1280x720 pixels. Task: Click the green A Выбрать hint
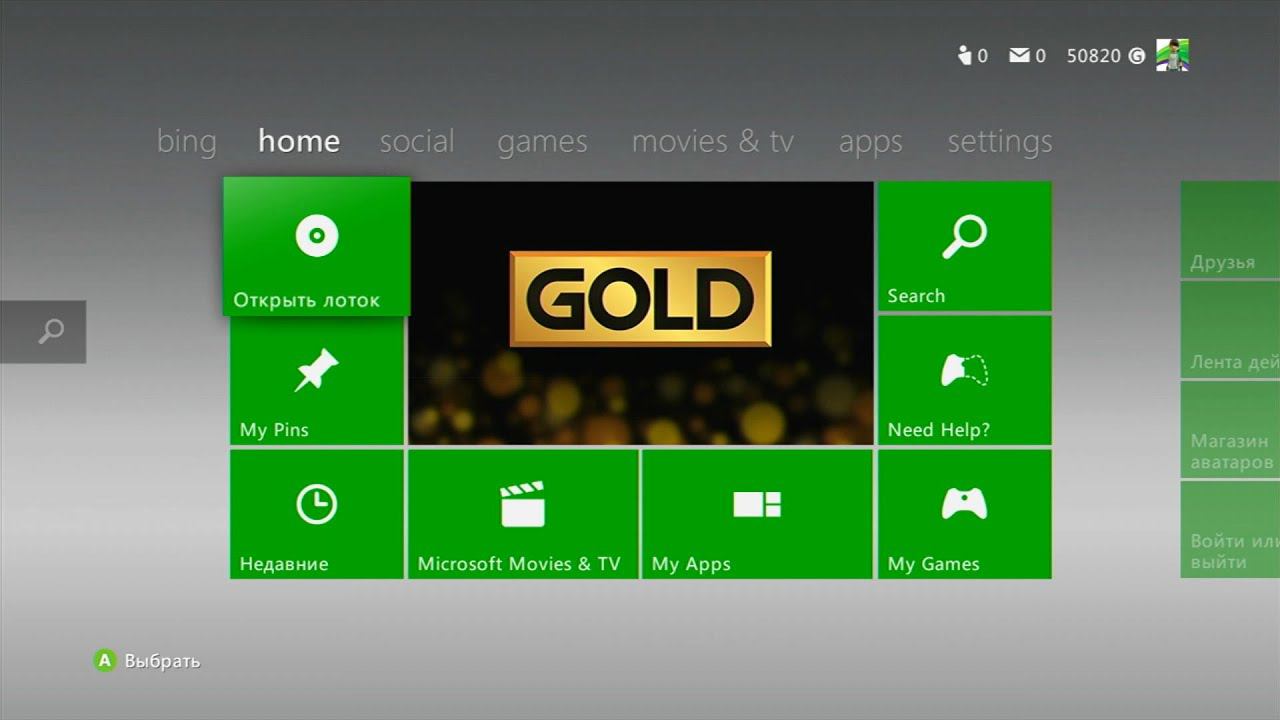coord(147,661)
